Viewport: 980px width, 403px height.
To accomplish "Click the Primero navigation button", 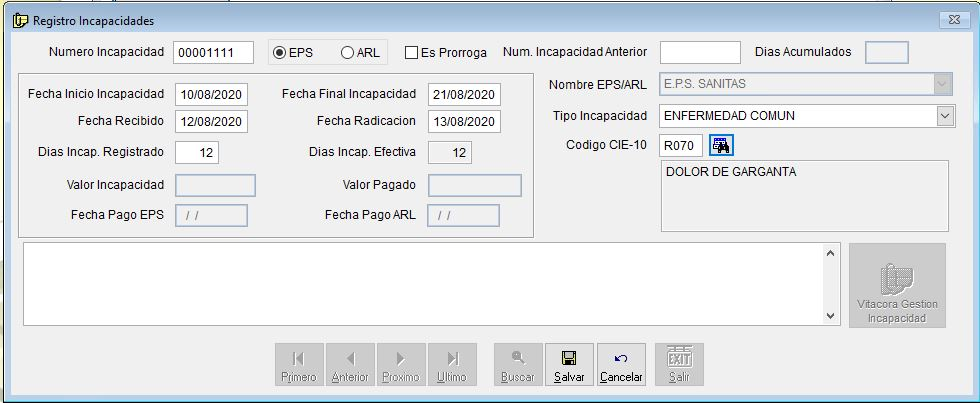I will click(x=298, y=365).
